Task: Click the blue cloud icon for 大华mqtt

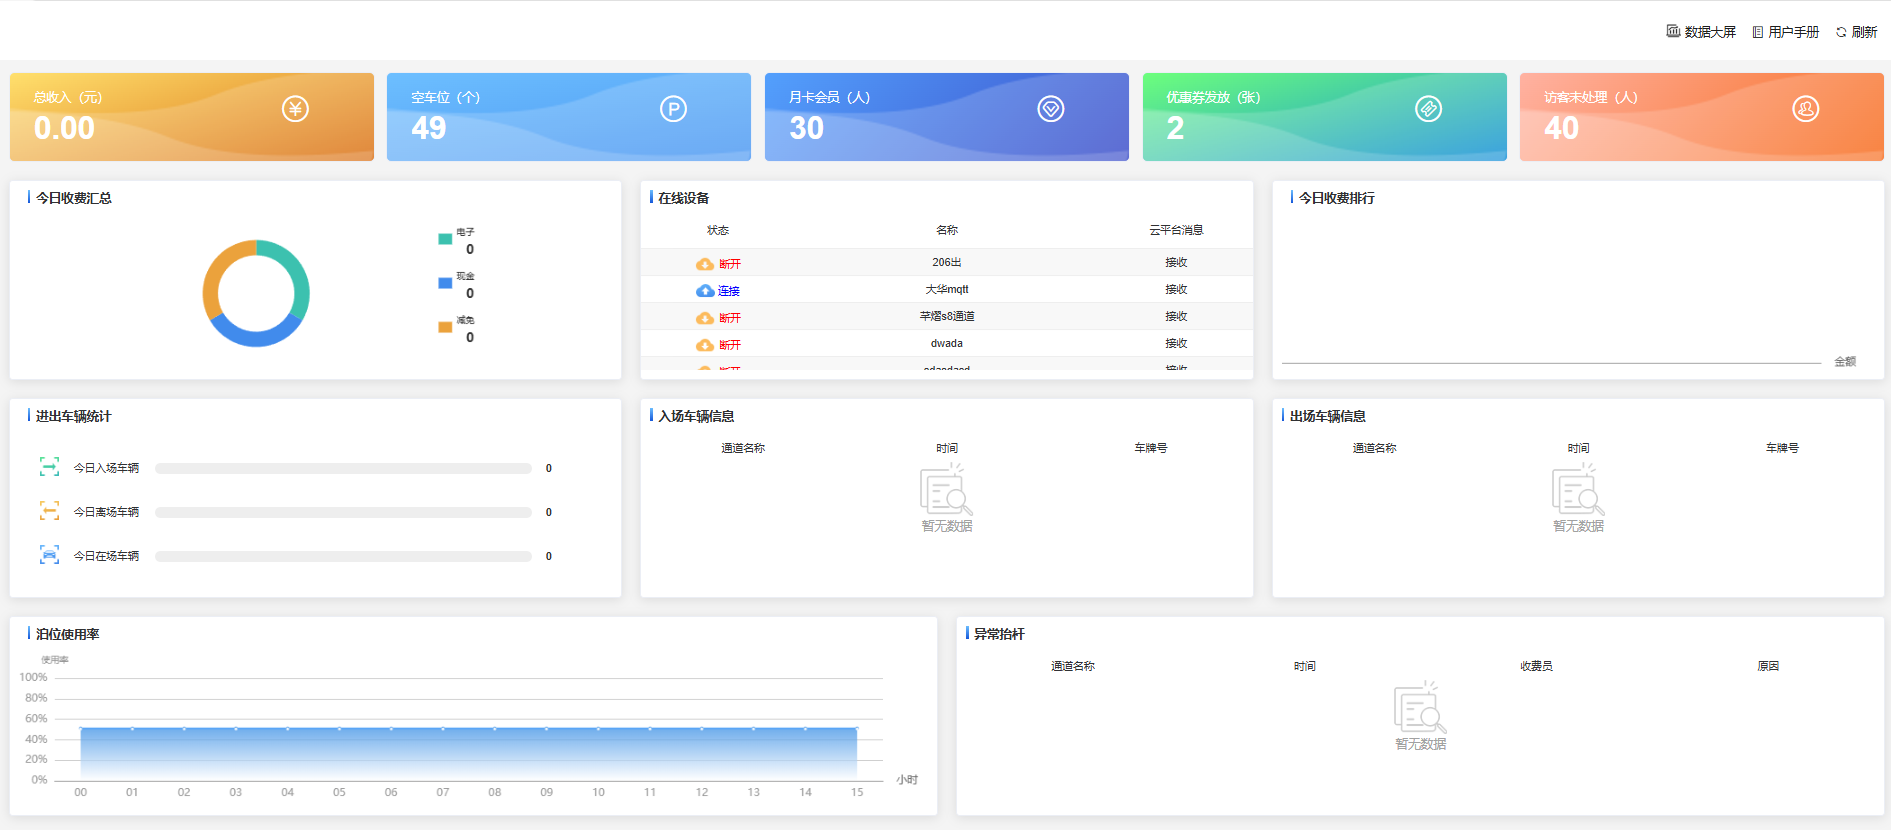Action: (x=705, y=291)
